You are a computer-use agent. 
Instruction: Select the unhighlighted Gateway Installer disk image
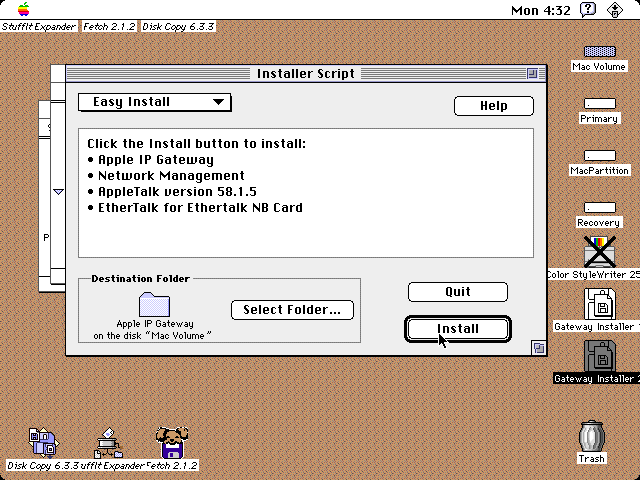(x=599, y=304)
